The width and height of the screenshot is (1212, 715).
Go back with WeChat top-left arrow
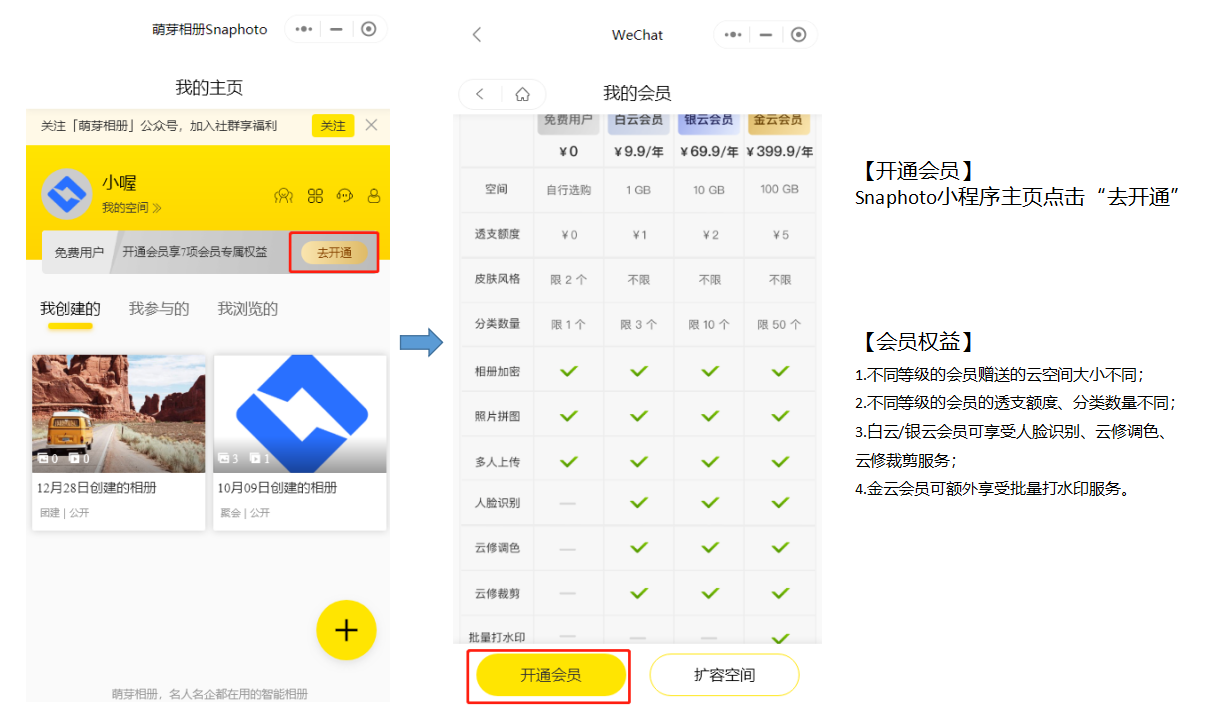coord(477,34)
